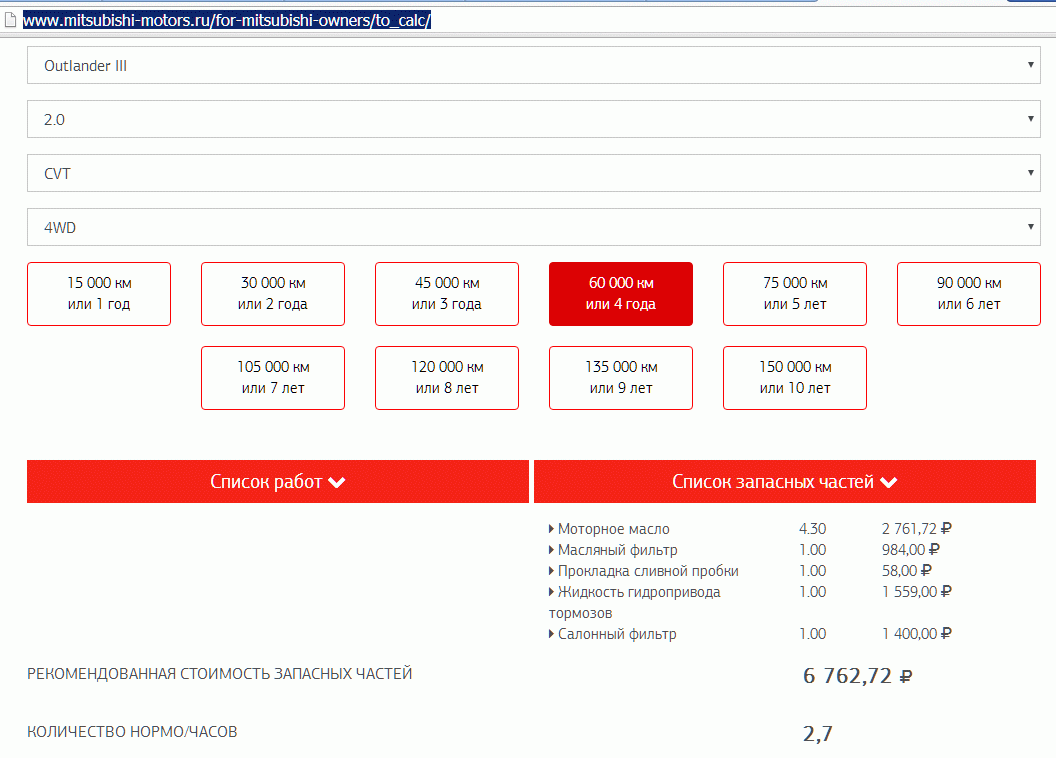
Task: Open the 4WD drive type dropdown
Action: pyautogui.click(x=533, y=227)
